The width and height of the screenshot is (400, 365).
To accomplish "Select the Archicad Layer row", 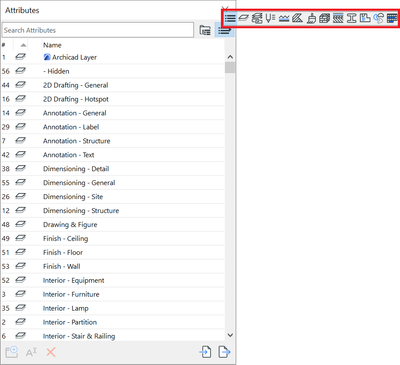I will pos(113,57).
